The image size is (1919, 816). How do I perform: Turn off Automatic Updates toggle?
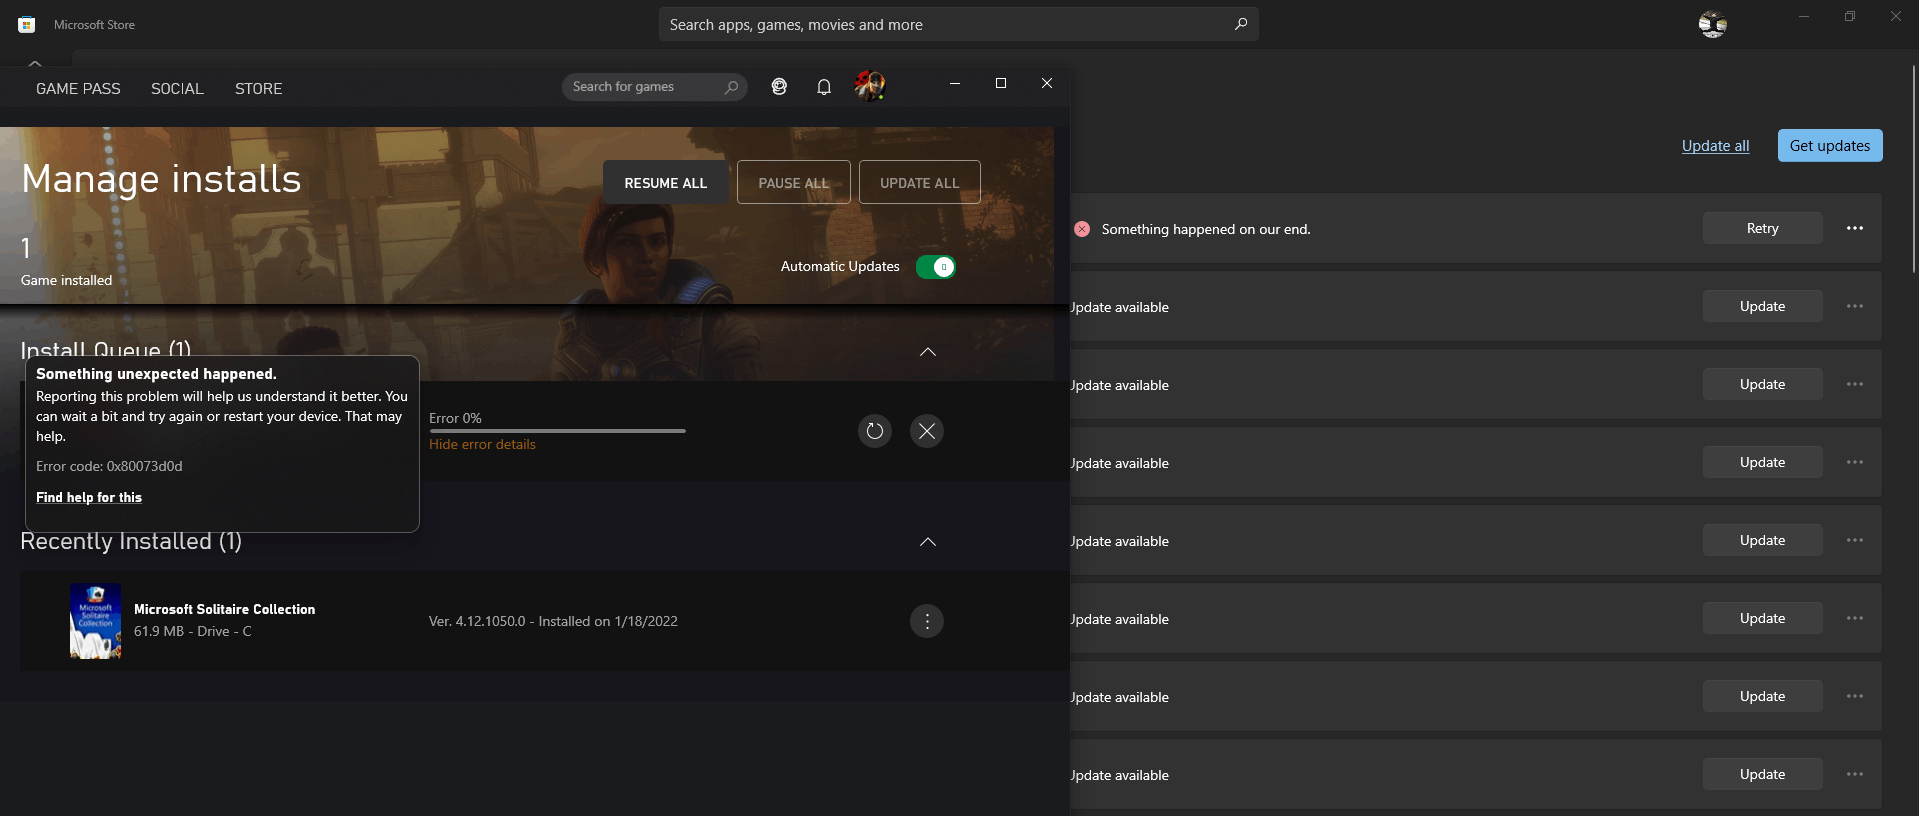click(936, 267)
